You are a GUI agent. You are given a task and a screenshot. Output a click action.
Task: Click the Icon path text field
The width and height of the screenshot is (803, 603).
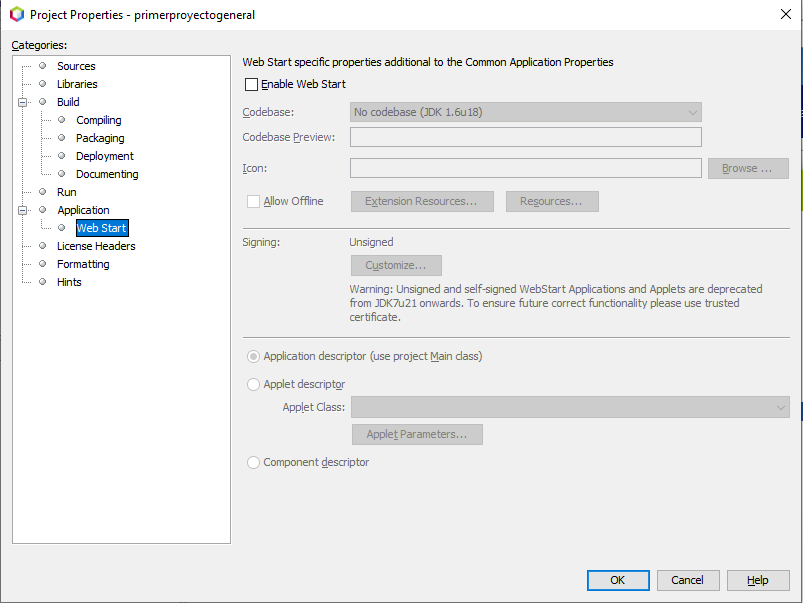point(525,168)
